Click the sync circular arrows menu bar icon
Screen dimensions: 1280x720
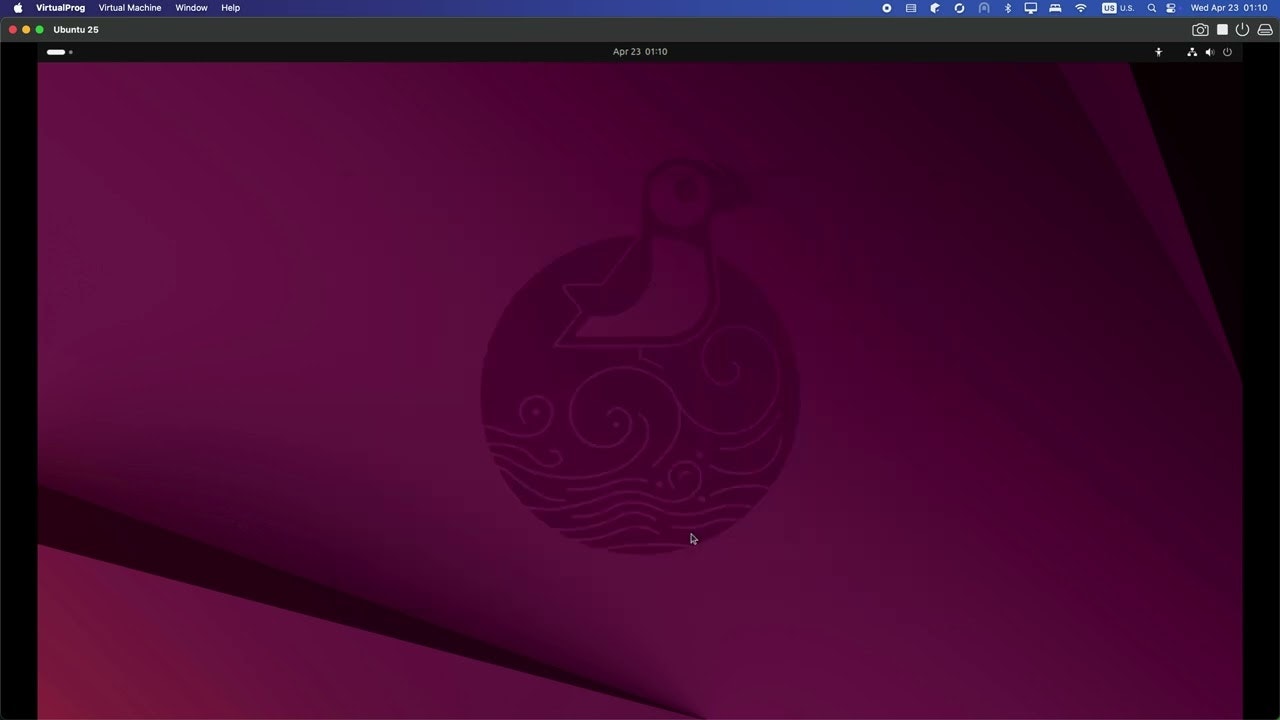959,8
